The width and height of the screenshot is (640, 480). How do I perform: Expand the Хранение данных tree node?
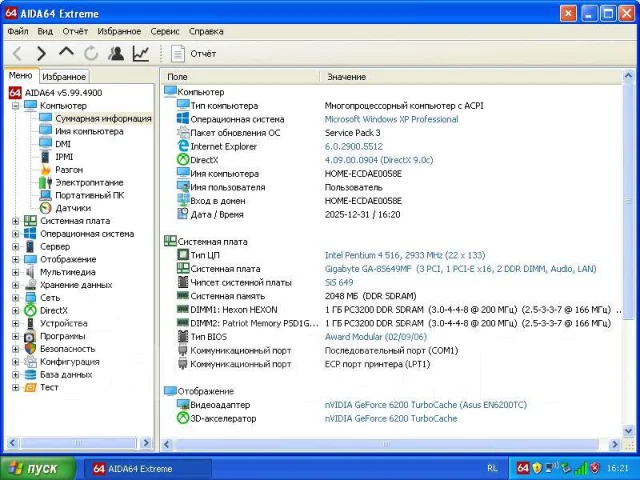pos(16,285)
